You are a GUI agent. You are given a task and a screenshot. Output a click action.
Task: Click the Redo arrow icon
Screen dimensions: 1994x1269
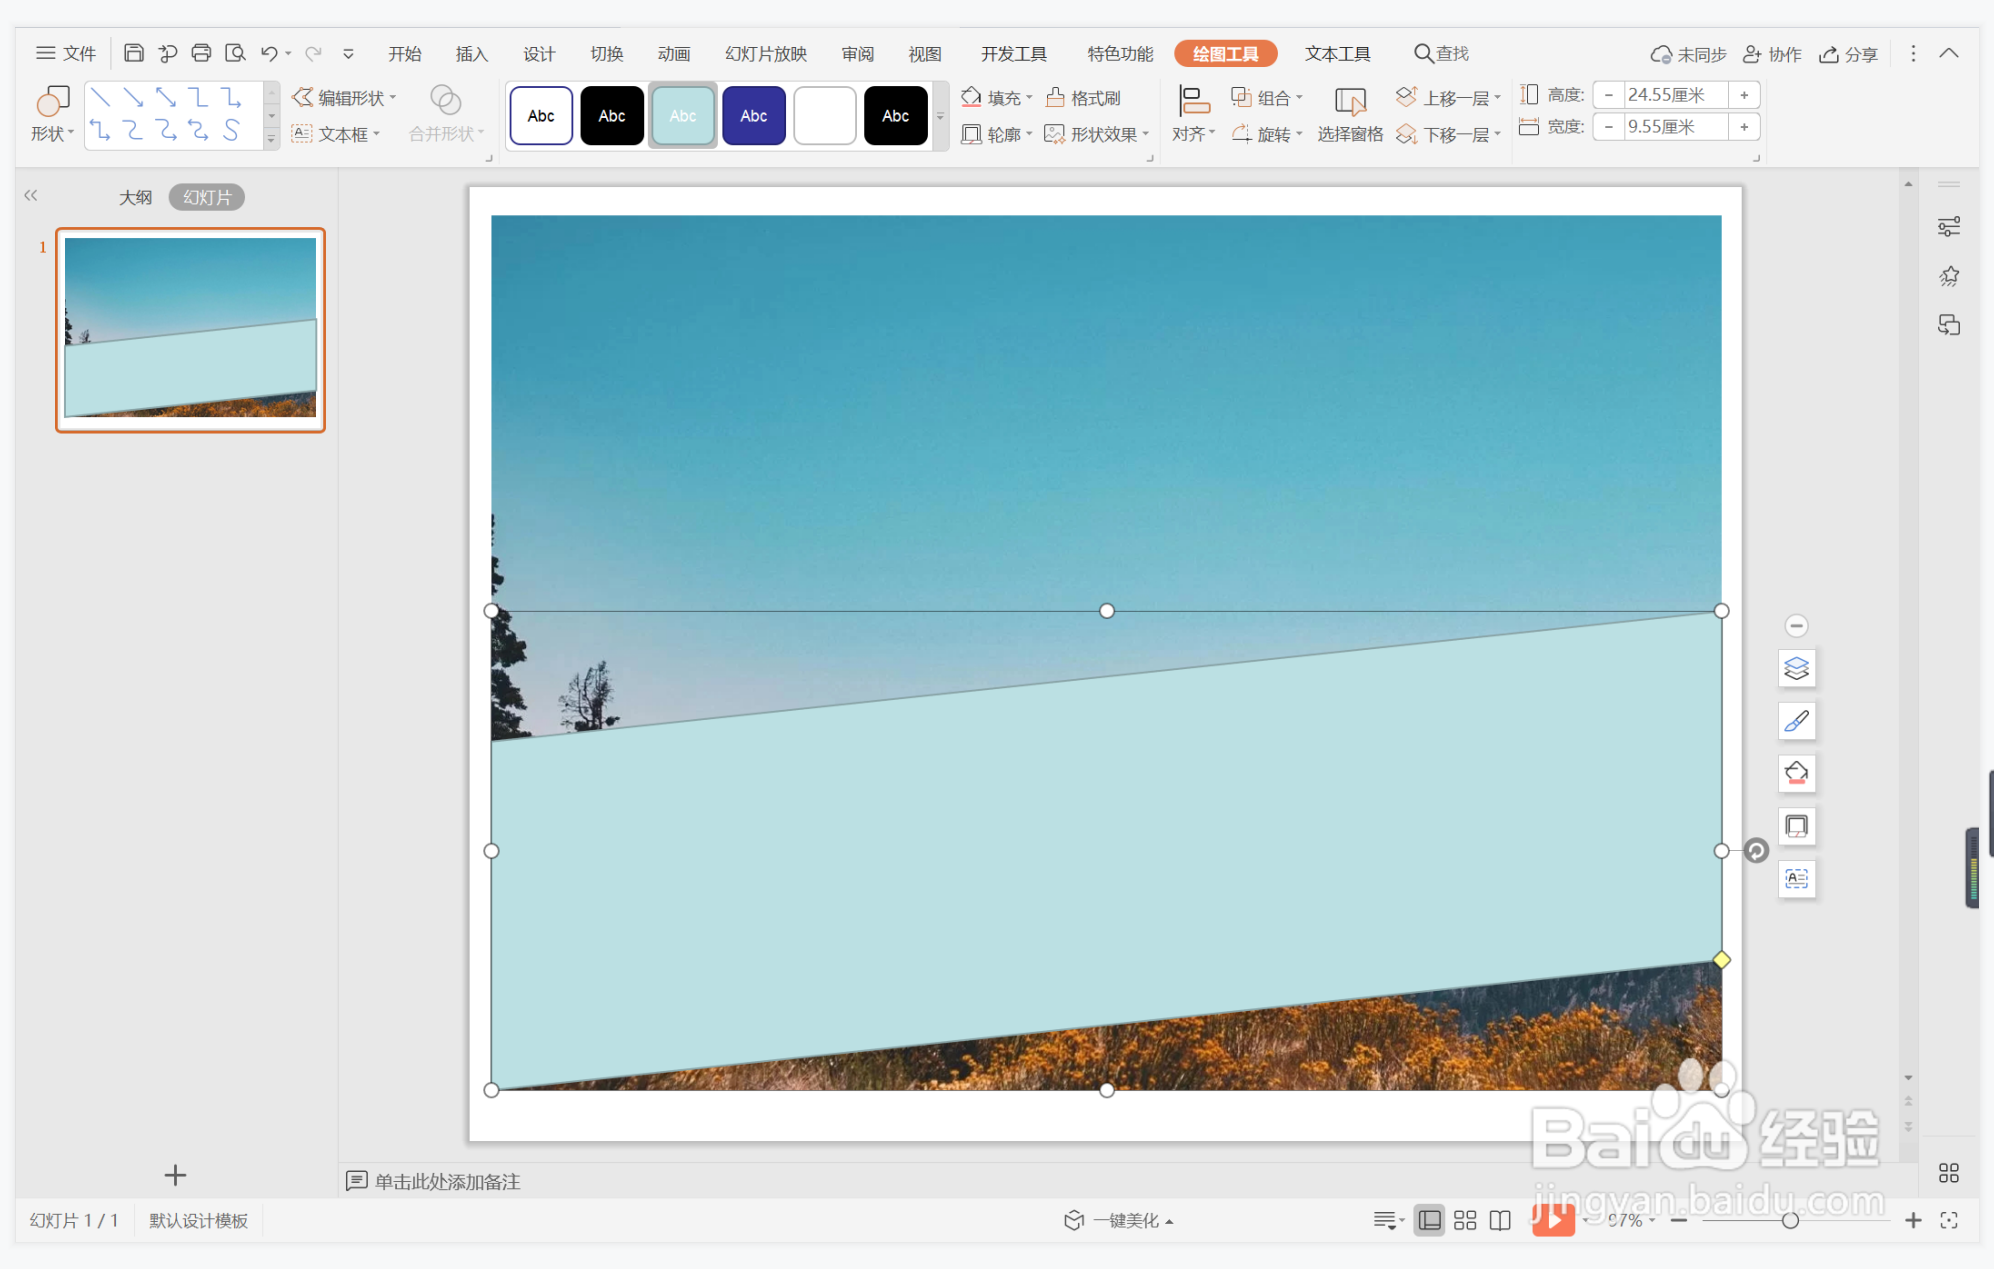point(313,53)
